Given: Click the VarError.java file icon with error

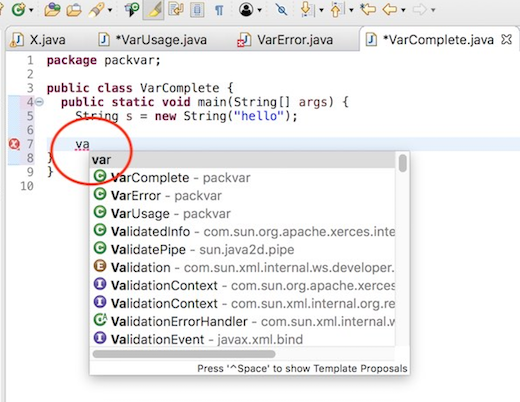Looking at the screenshot, I should pos(244,40).
